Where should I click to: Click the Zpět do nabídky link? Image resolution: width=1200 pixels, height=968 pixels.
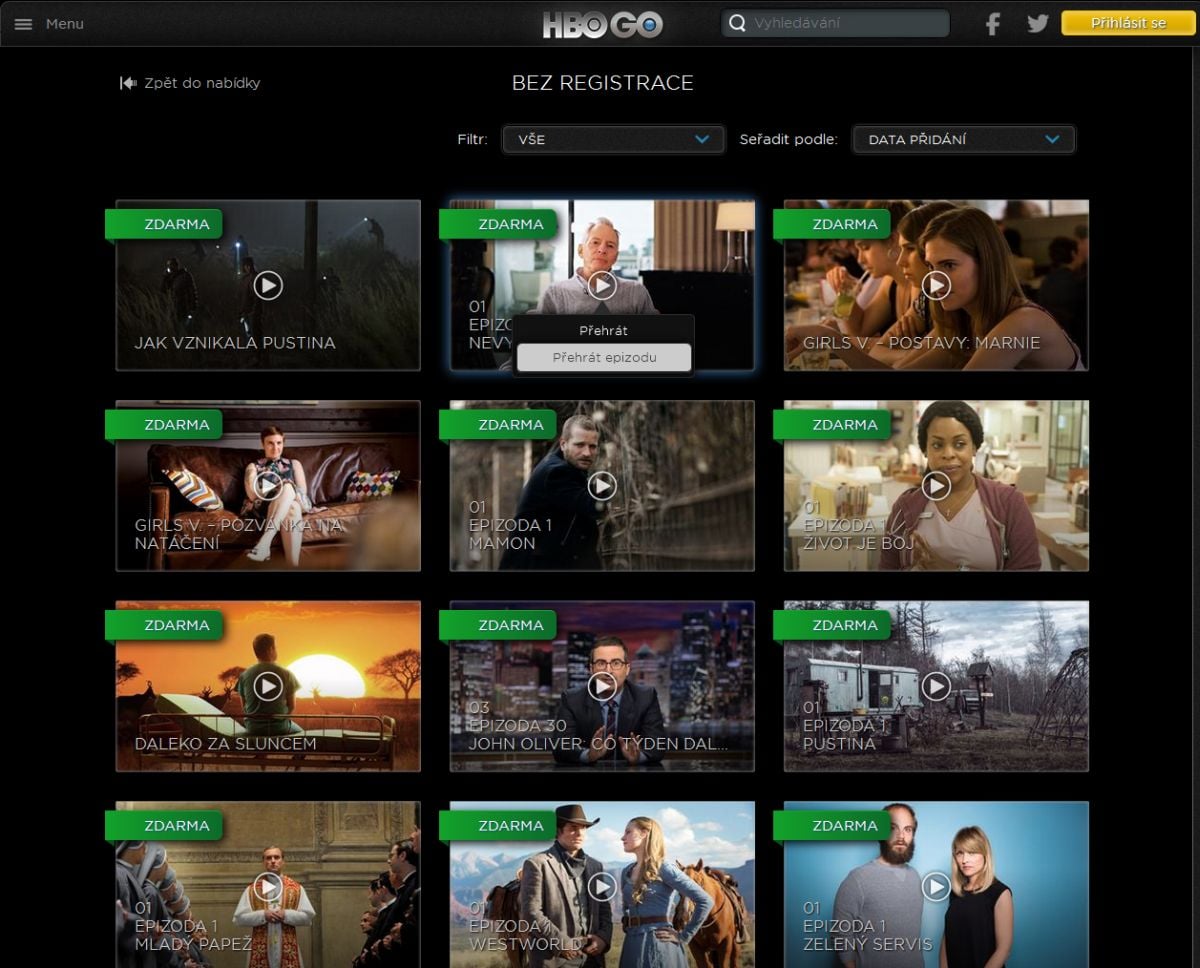(x=202, y=83)
